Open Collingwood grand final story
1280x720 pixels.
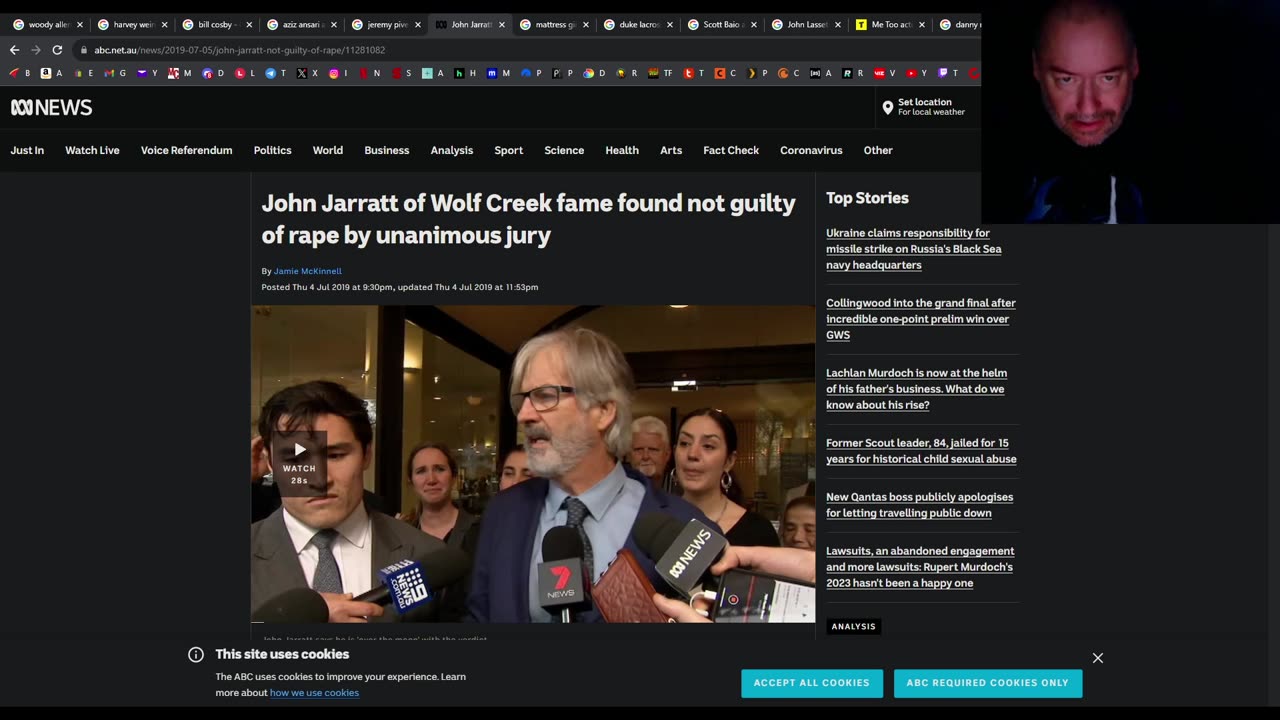(920, 319)
